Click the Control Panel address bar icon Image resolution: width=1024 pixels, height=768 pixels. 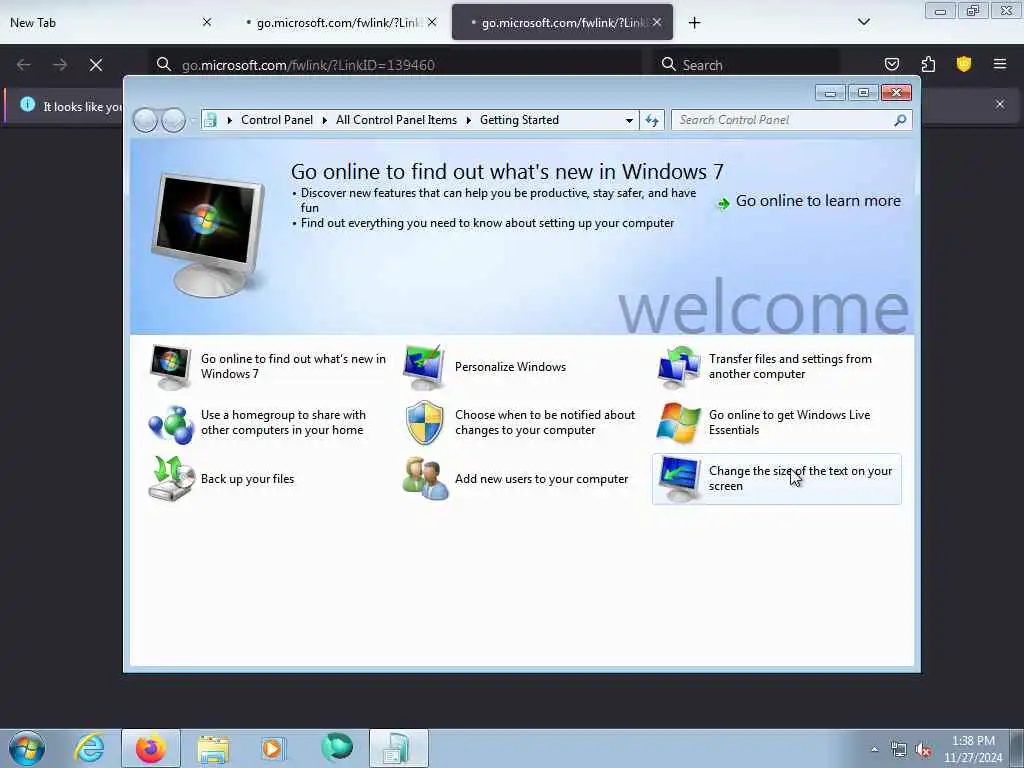(210, 120)
